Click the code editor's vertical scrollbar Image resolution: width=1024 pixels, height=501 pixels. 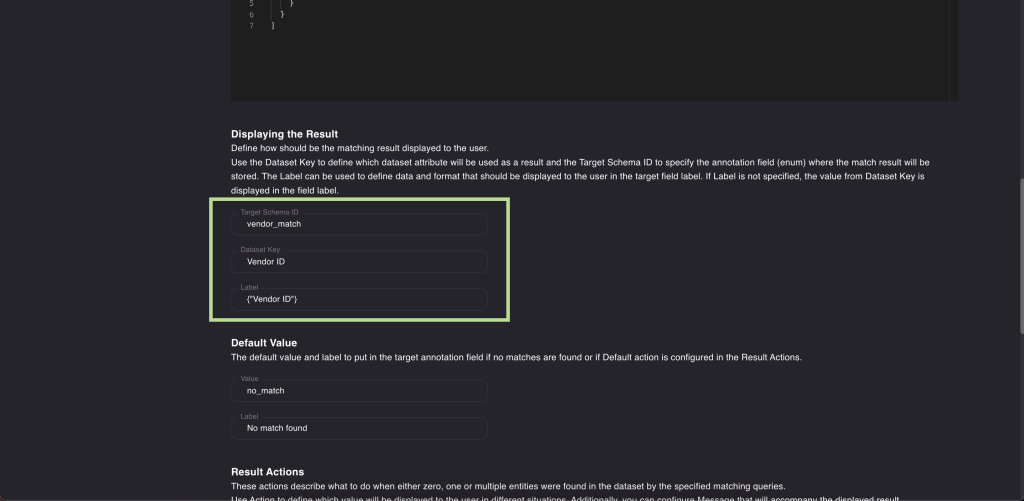coord(953,50)
